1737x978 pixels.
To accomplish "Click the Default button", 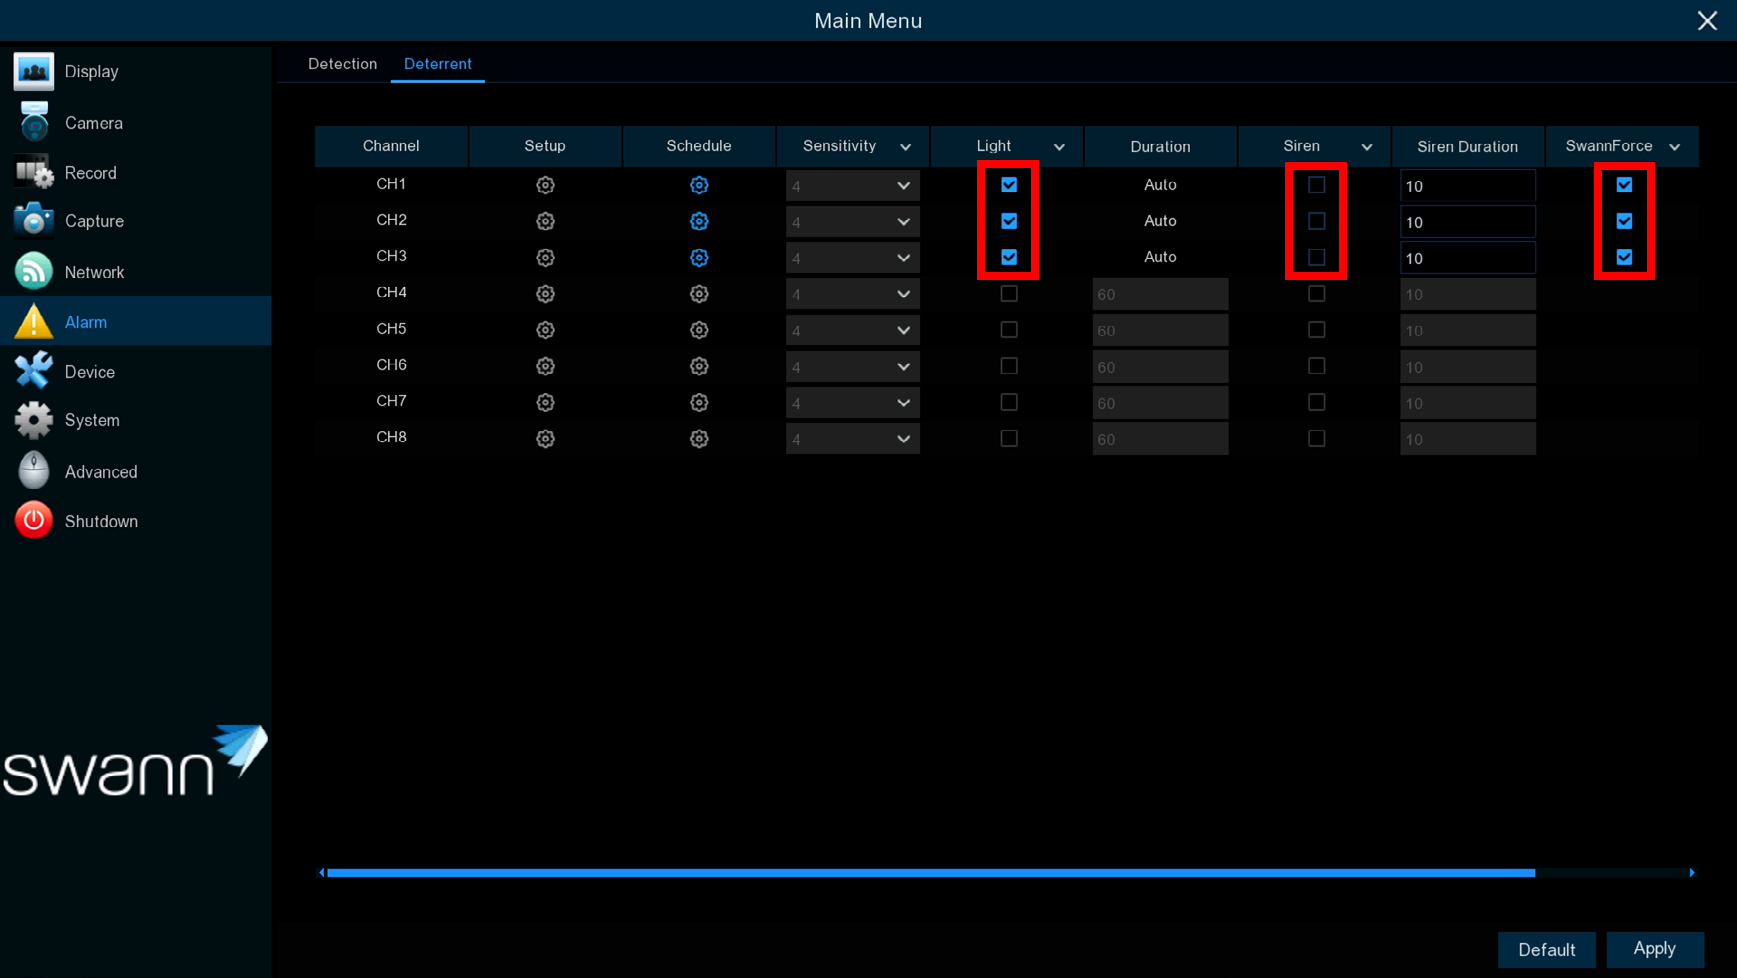I will 1546,950.
